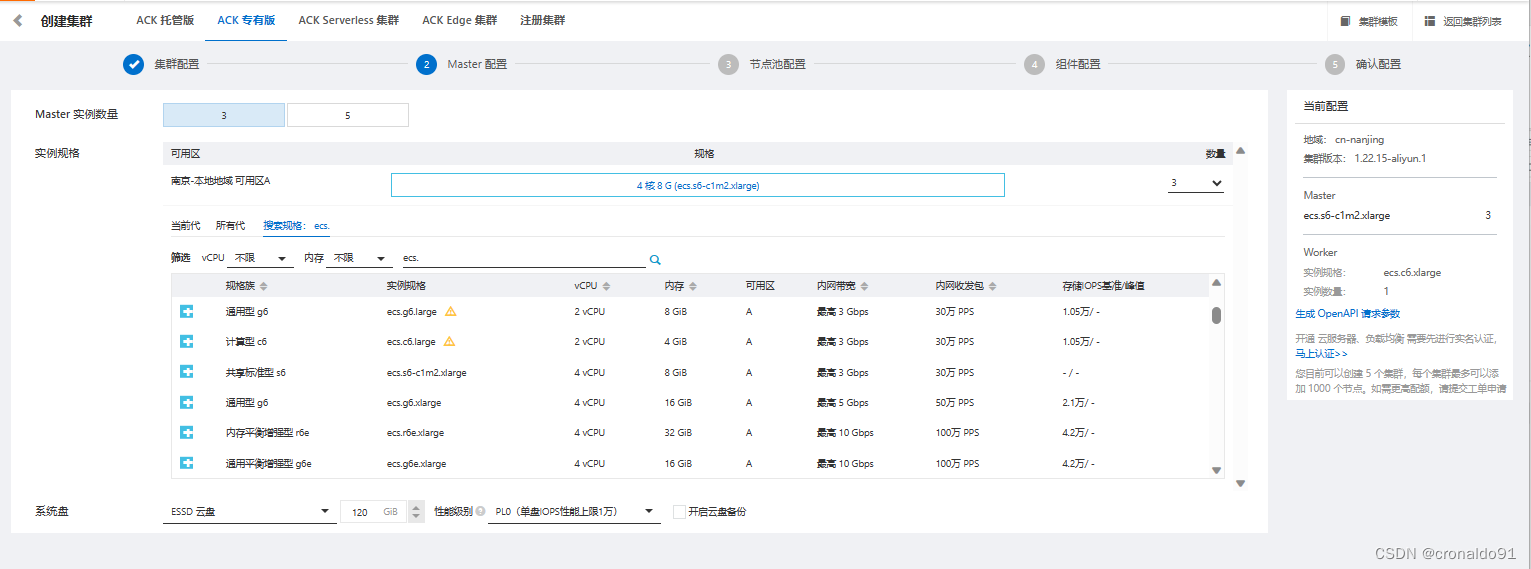Screen dimensions: 1531x569
Task: Click the spec table vertical scrollbar thumb
Action: pos(1217,316)
